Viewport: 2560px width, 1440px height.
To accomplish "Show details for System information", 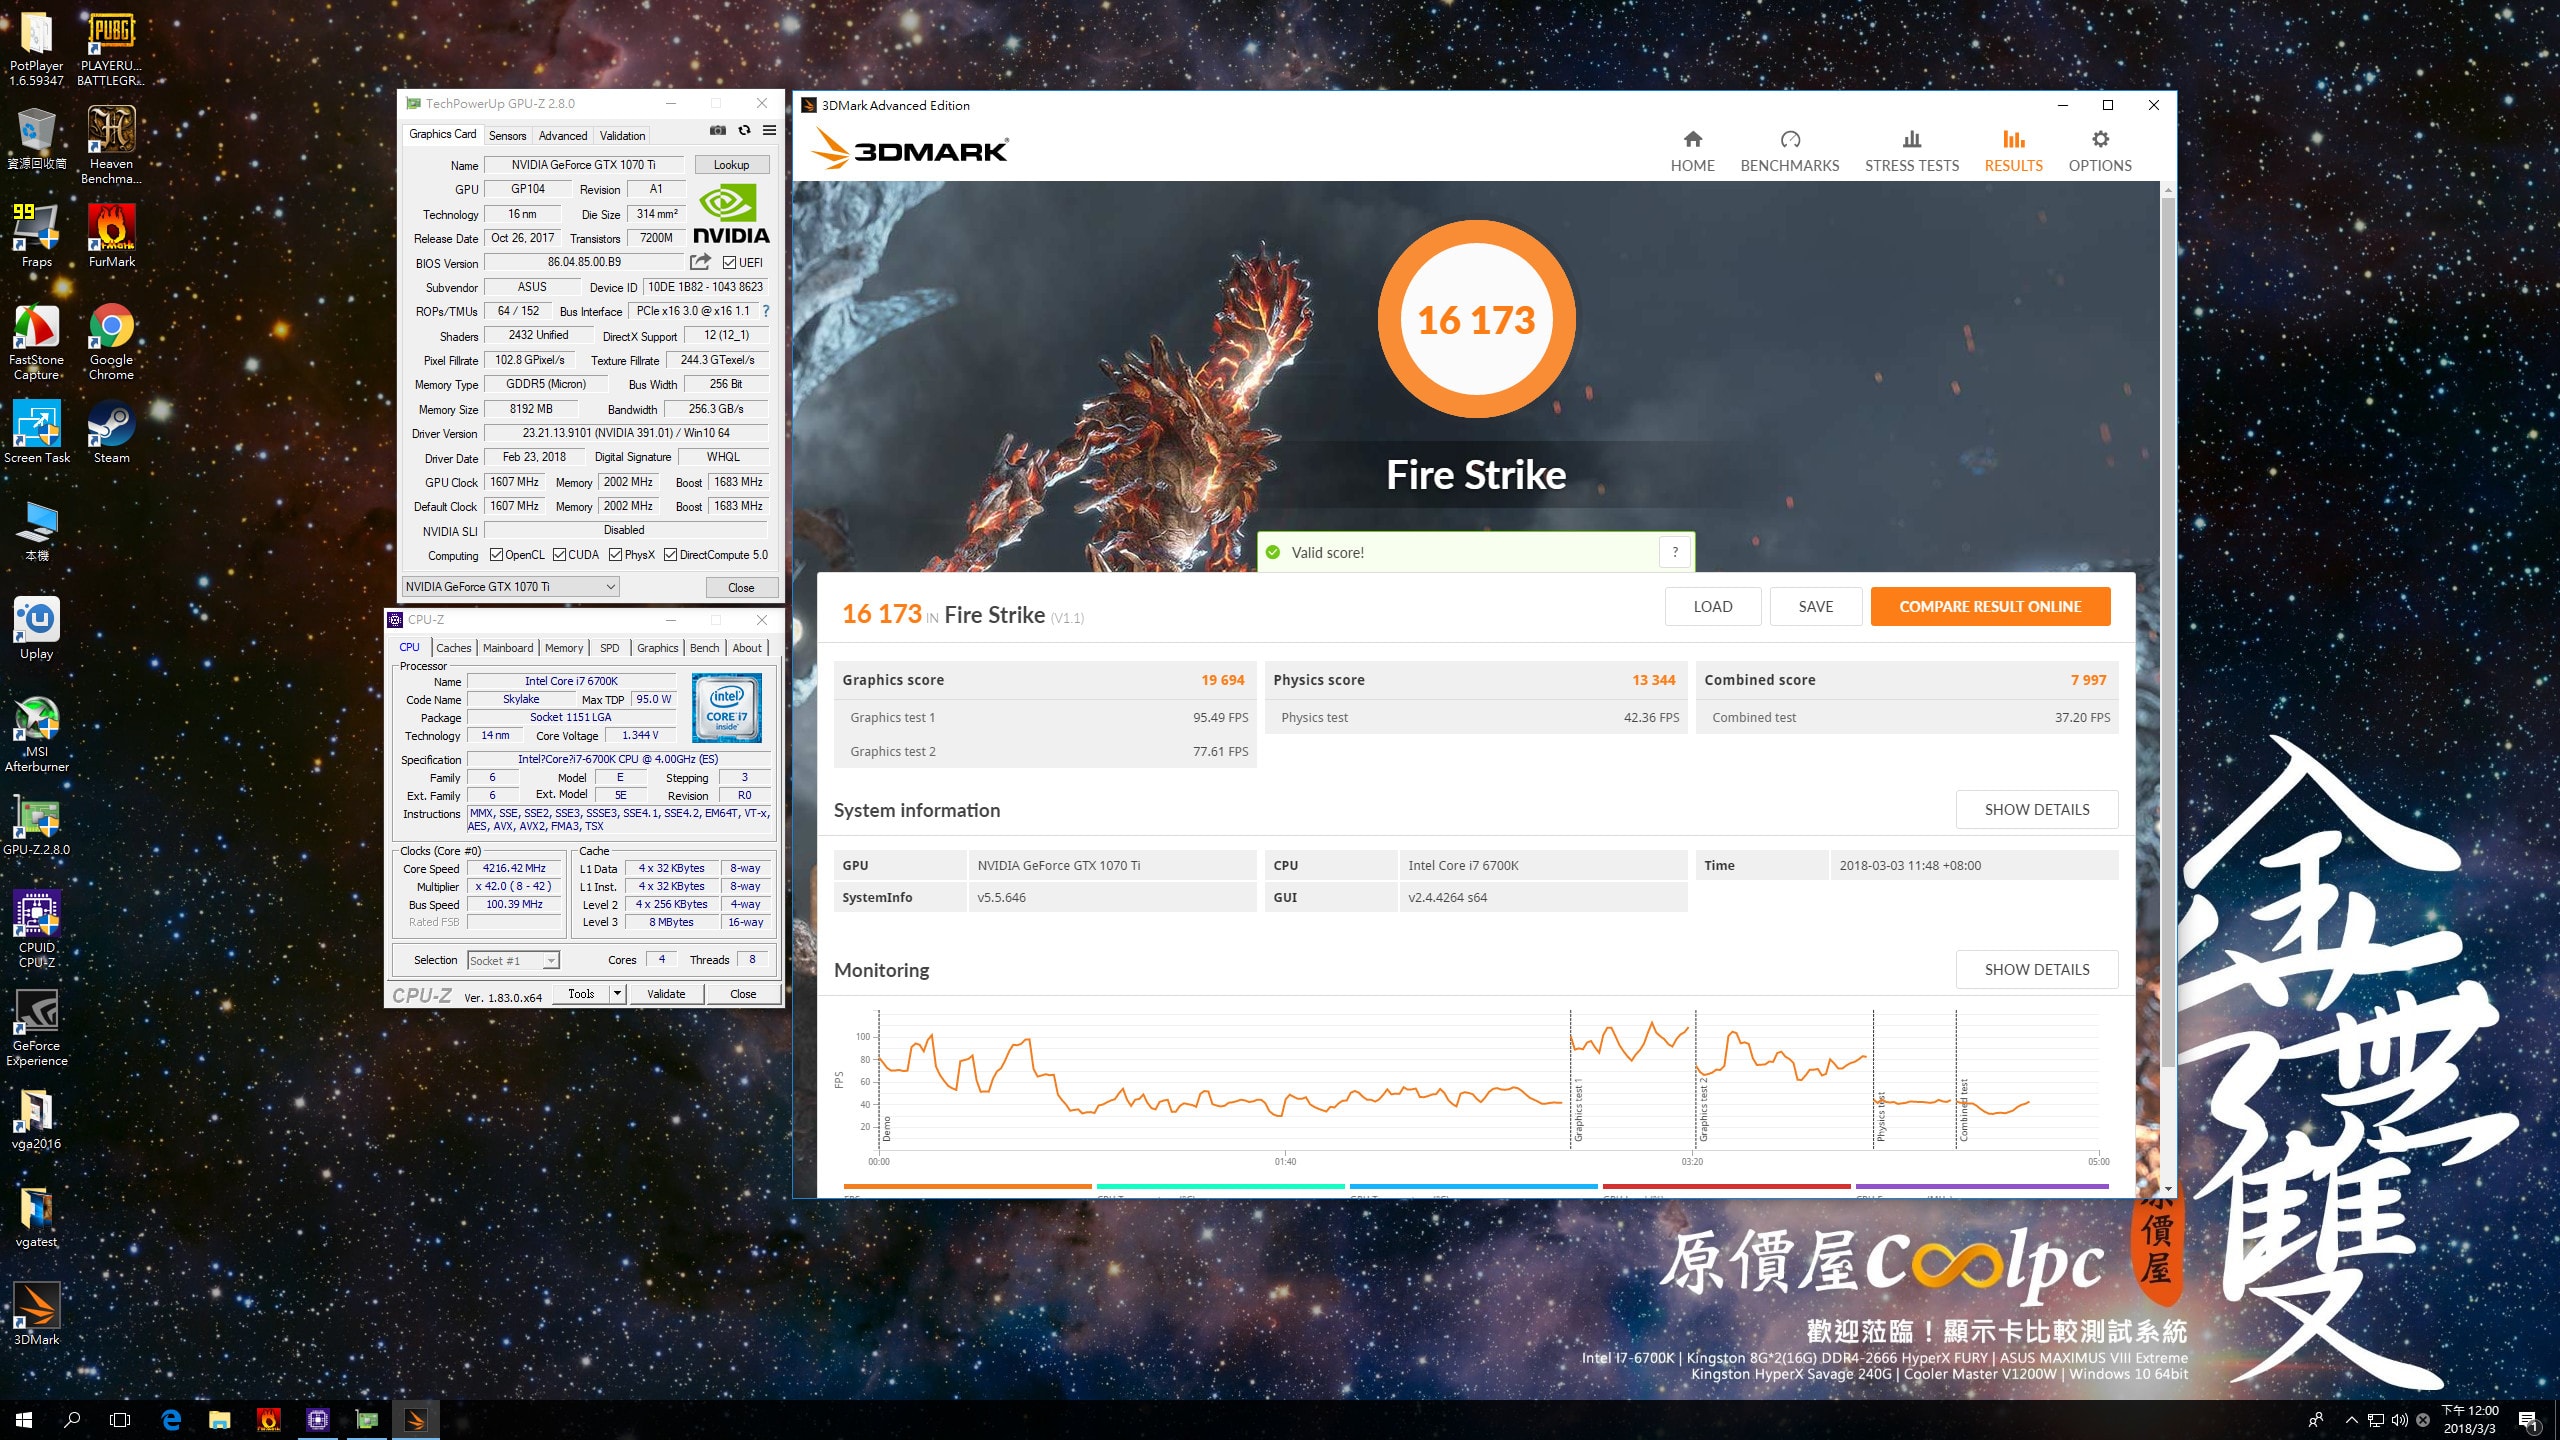I will coord(2036,810).
